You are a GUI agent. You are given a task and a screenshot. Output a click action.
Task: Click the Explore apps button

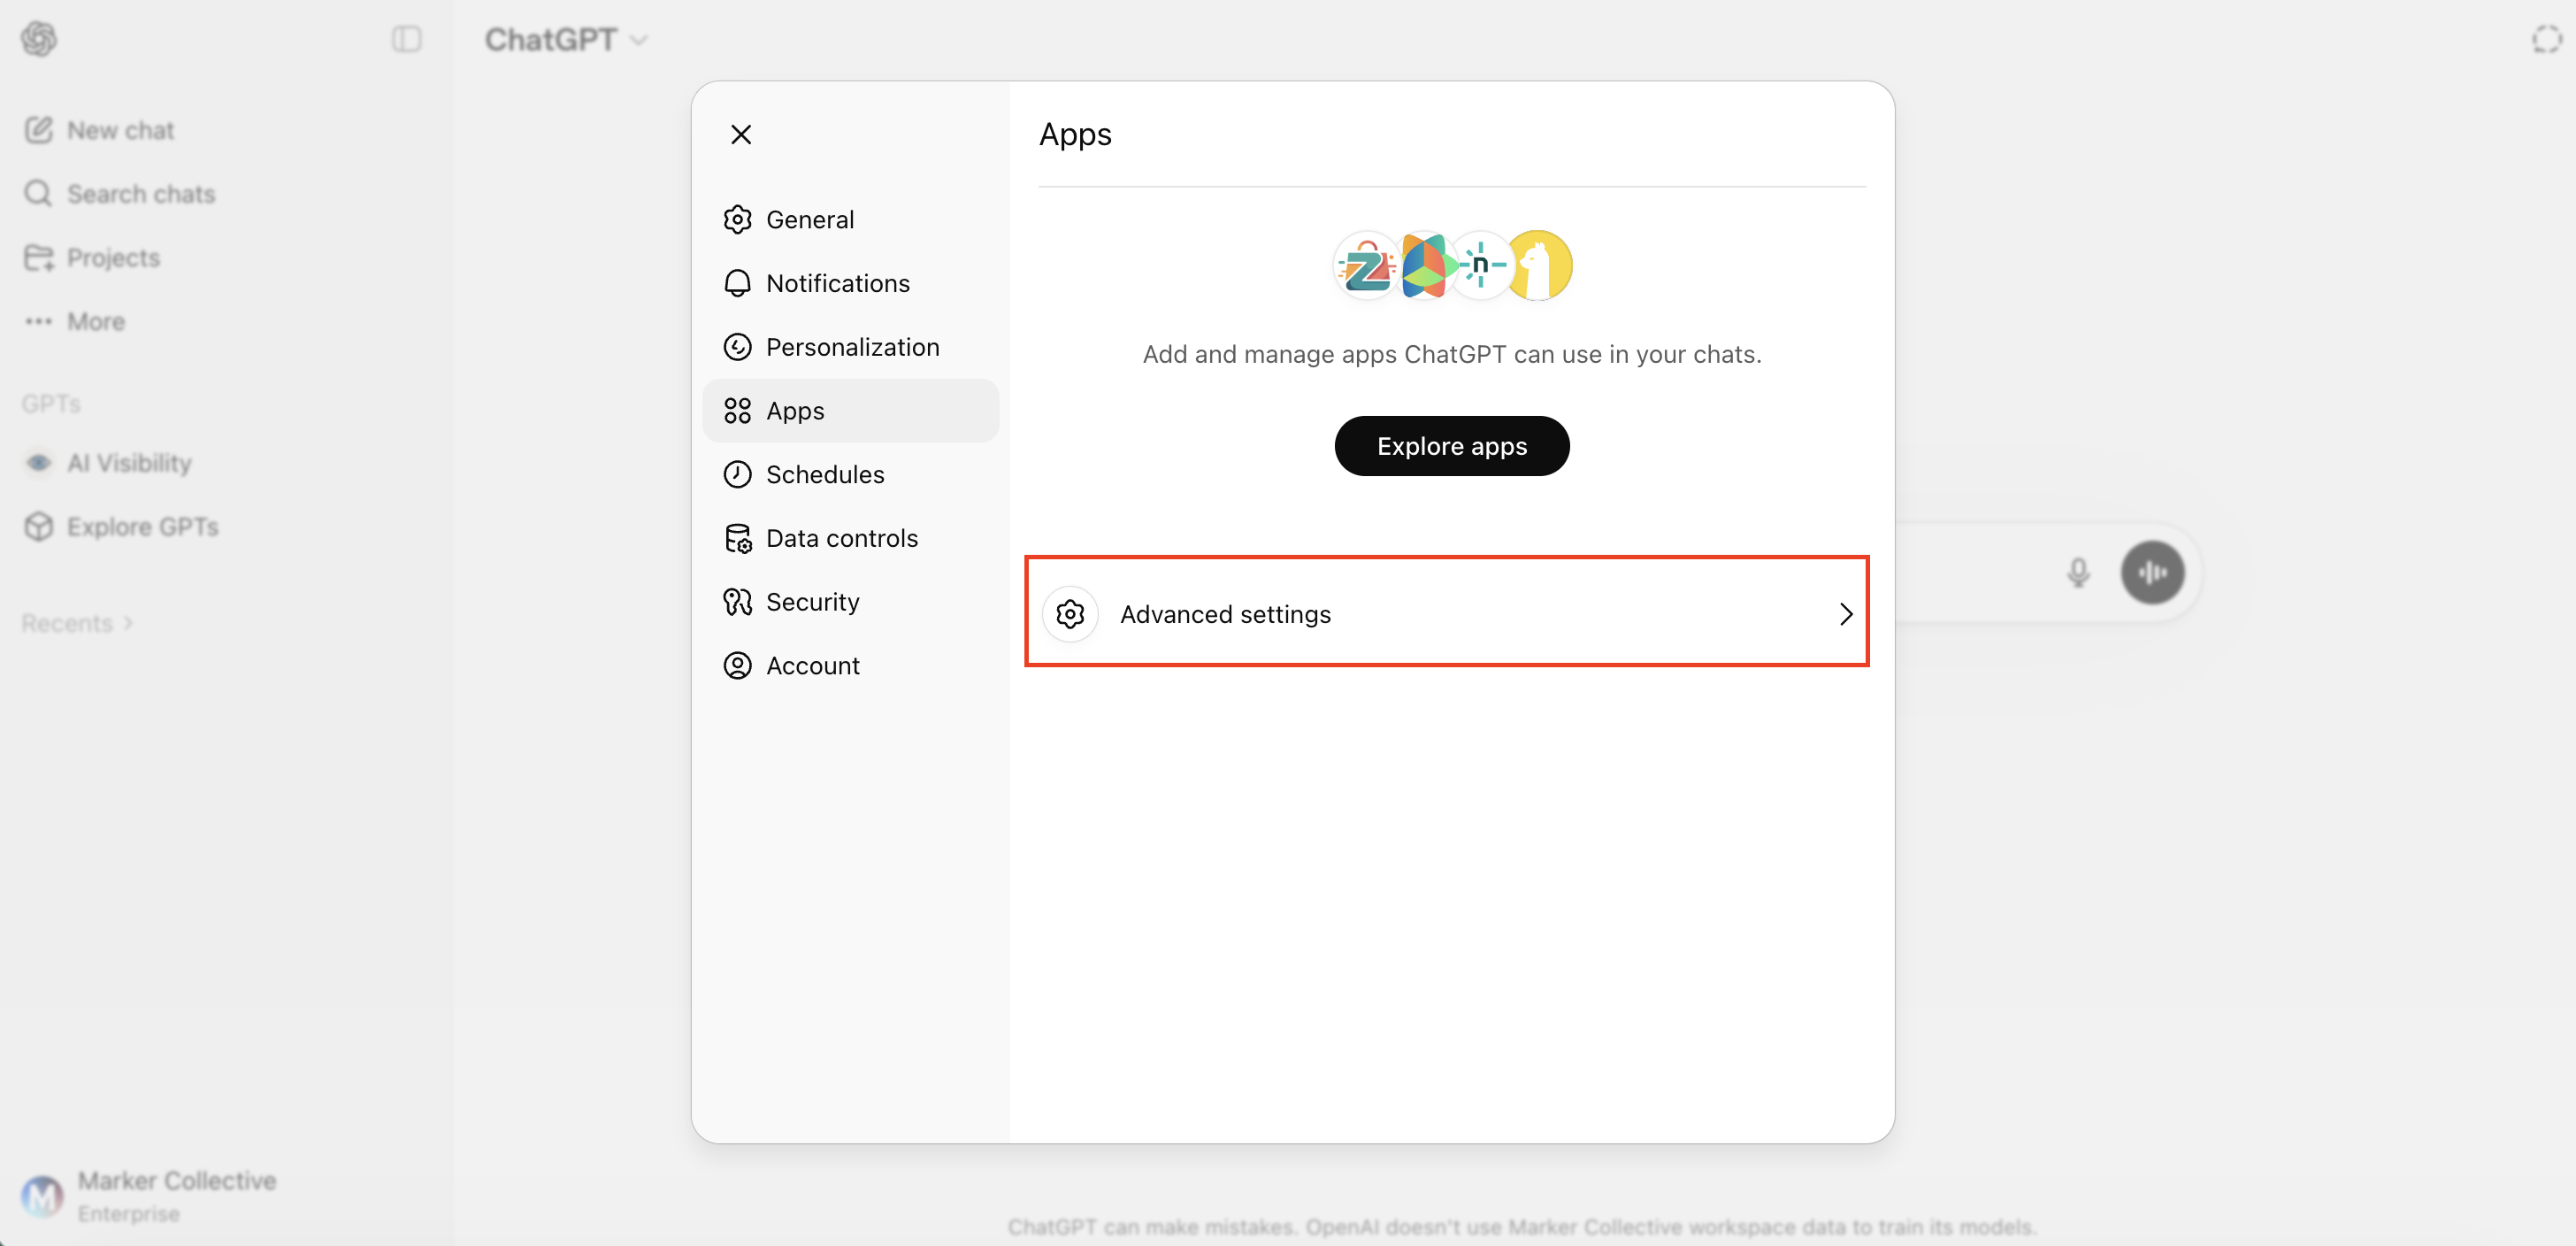coord(1451,446)
